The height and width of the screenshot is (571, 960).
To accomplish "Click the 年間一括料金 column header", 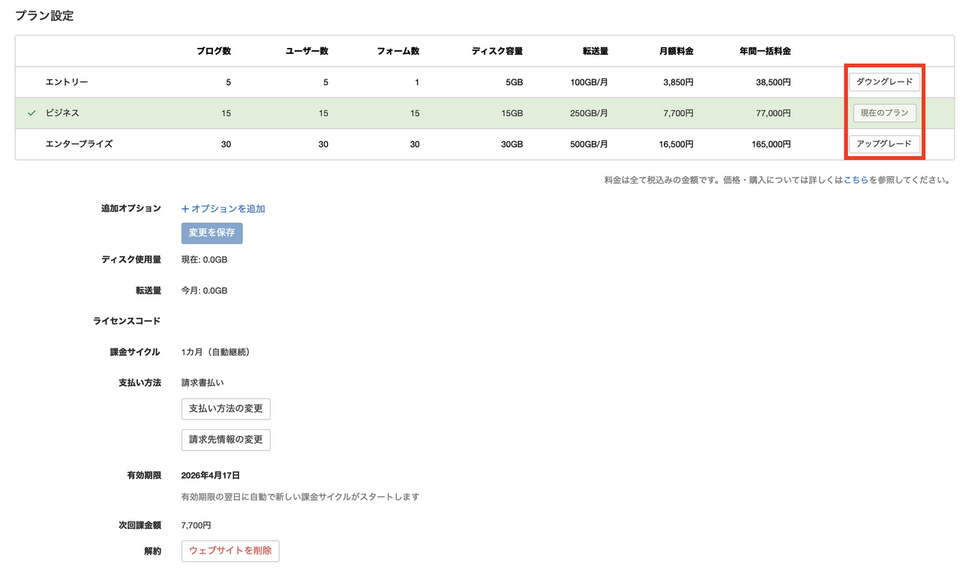I will pyautogui.click(x=765, y=51).
